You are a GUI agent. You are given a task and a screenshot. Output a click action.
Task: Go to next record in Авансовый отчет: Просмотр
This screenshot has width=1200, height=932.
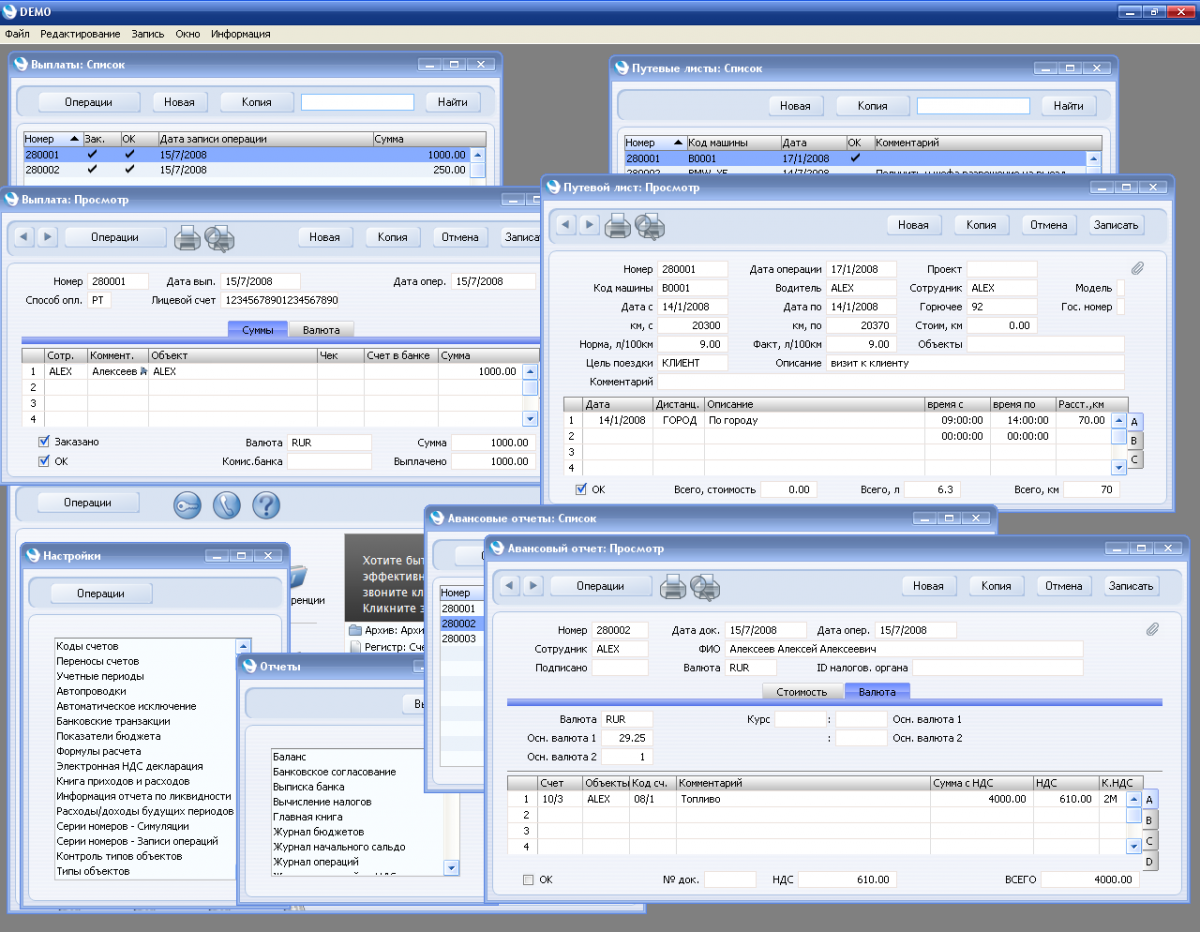pyautogui.click(x=533, y=586)
